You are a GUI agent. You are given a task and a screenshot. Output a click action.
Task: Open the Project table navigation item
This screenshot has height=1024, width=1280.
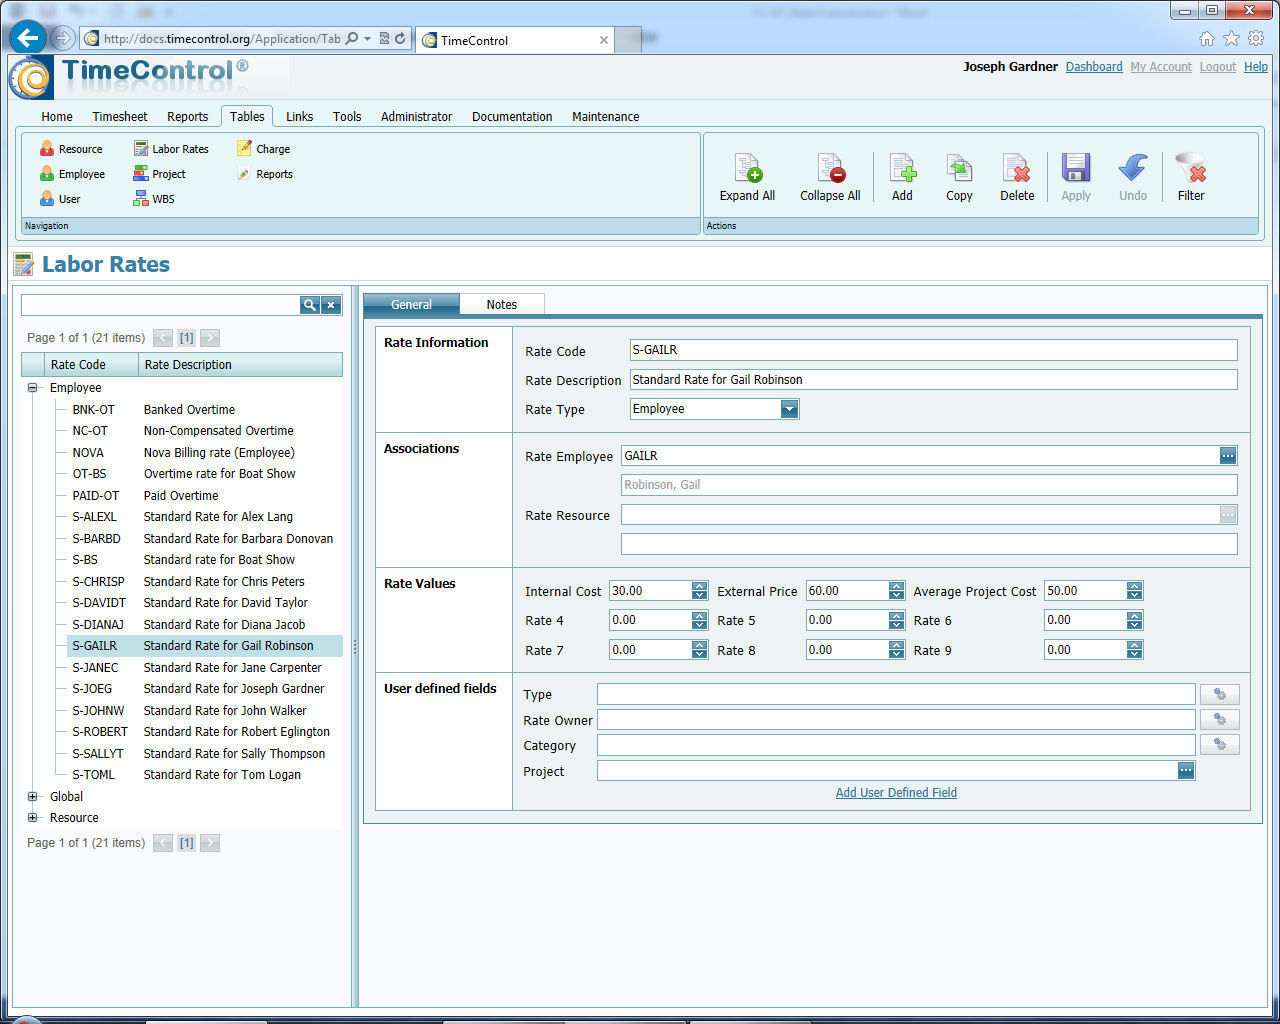tap(159, 174)
